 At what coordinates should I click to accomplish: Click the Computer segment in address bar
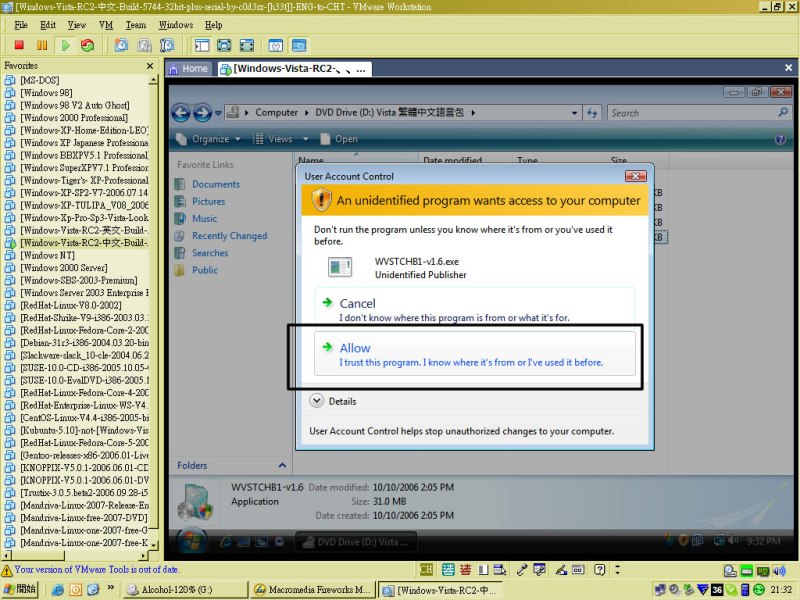click(x=276, y=112)
